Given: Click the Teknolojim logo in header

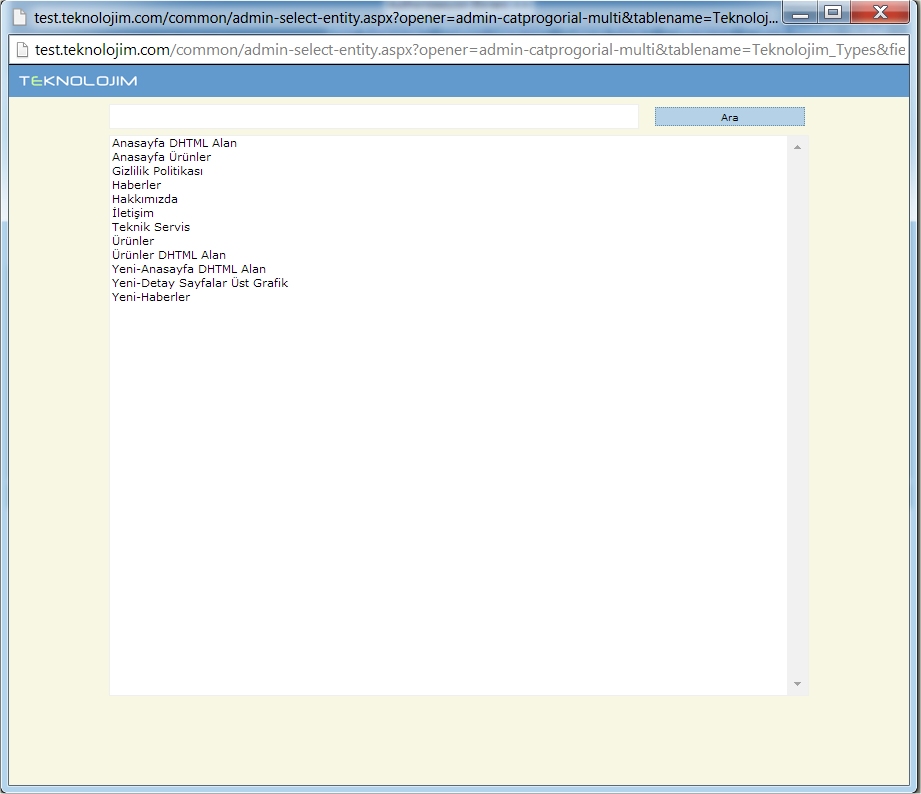Looking at the screenshot, I should (78, 81).
